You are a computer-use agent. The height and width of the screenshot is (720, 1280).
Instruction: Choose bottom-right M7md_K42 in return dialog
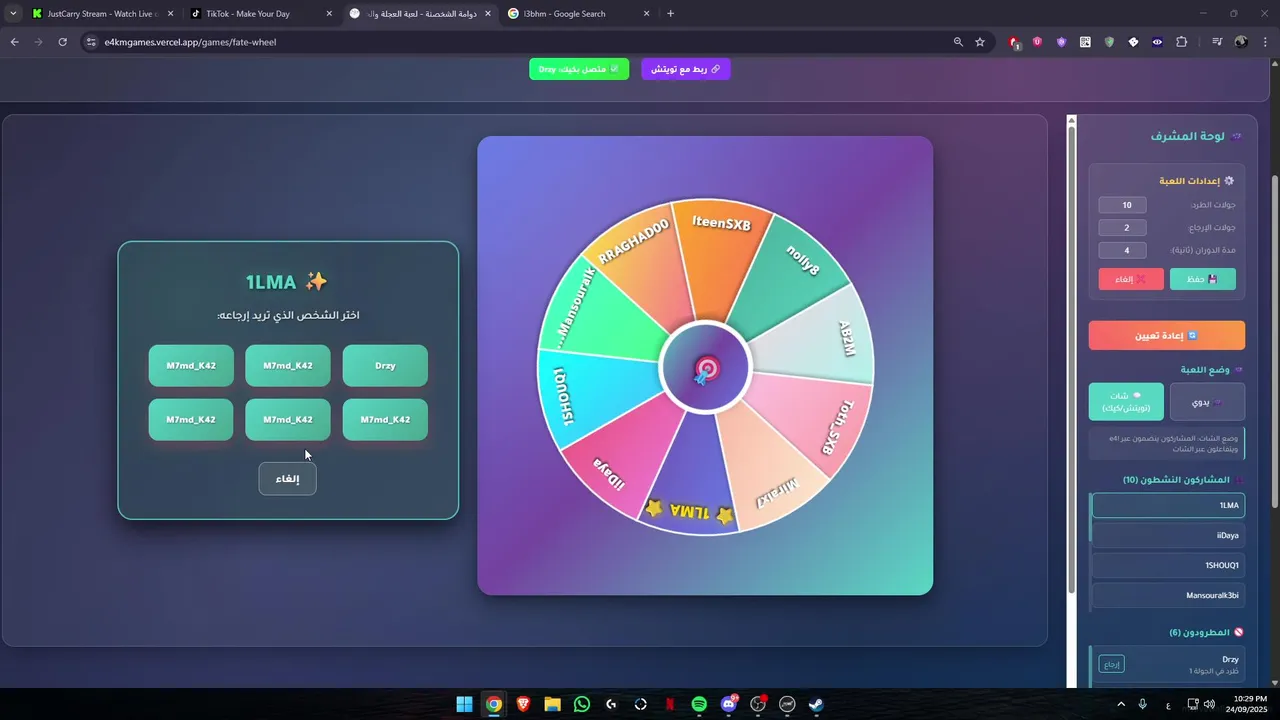pyautogui.click(x=385, y=420)
